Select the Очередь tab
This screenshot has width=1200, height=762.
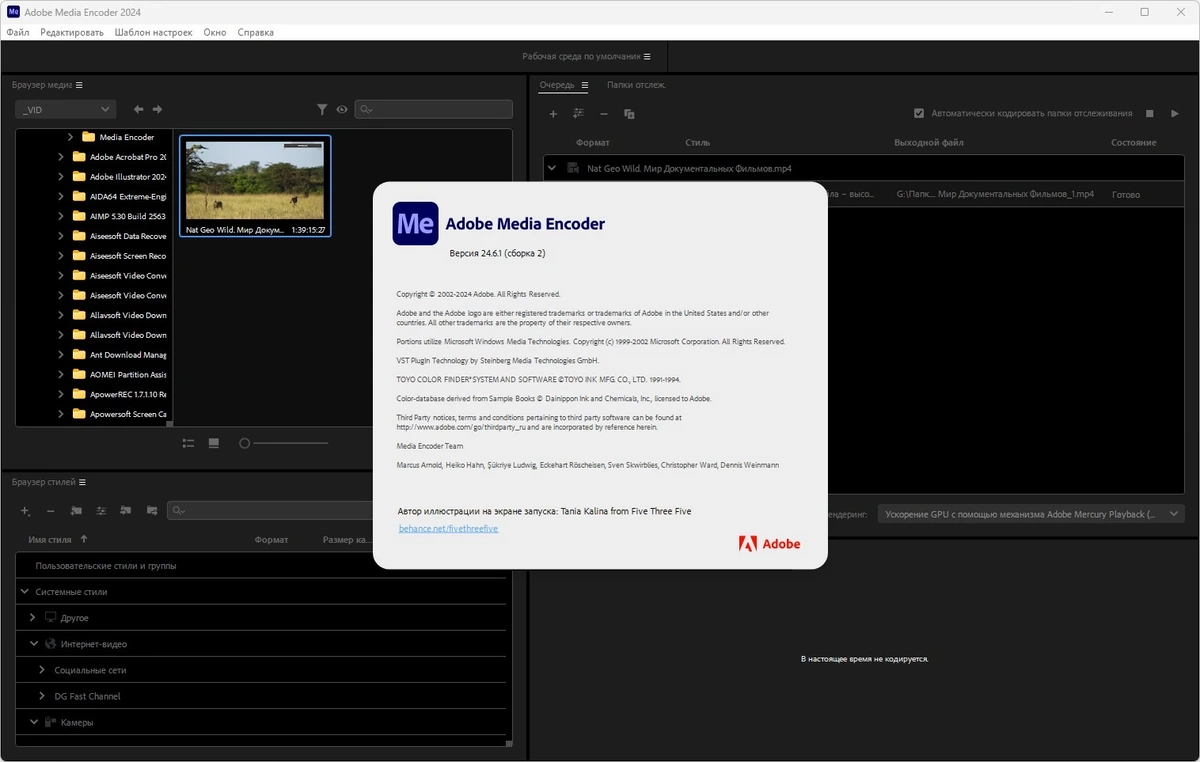click(x=557, y=85)
